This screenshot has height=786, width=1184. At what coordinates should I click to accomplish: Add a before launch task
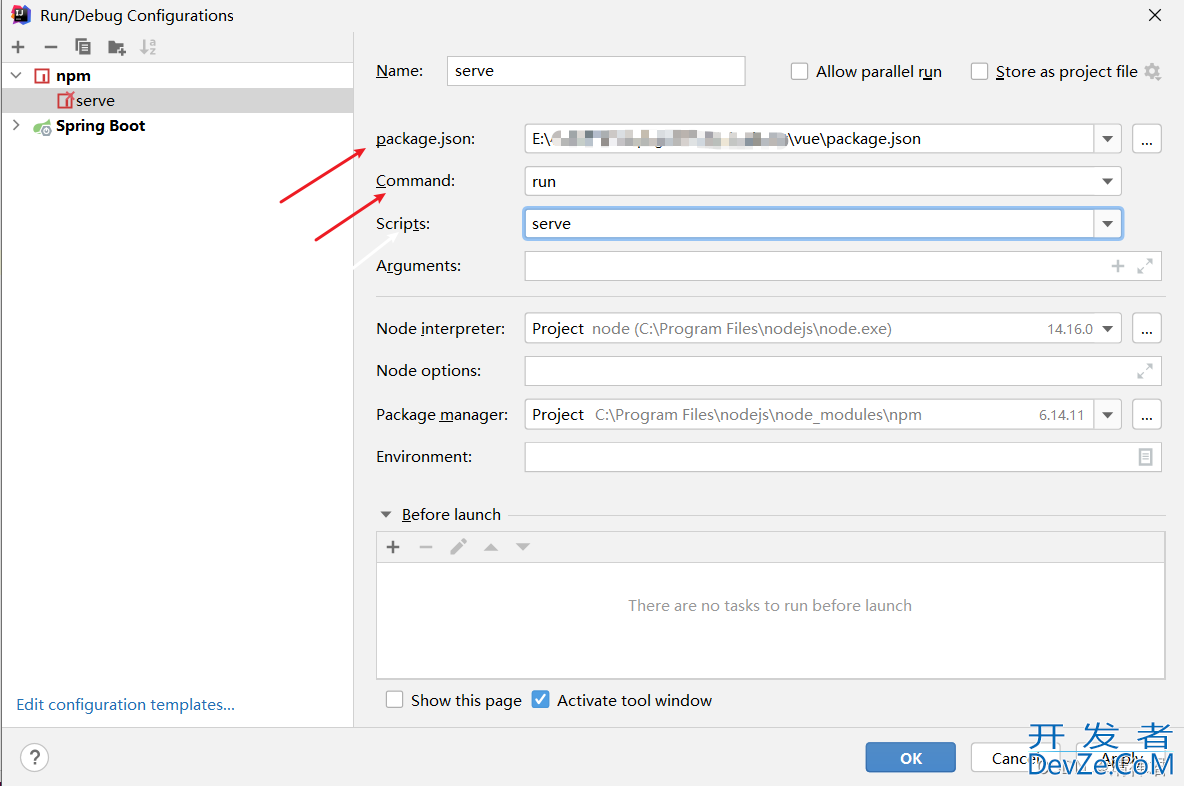pyautogui.click(x=393, y=547)
